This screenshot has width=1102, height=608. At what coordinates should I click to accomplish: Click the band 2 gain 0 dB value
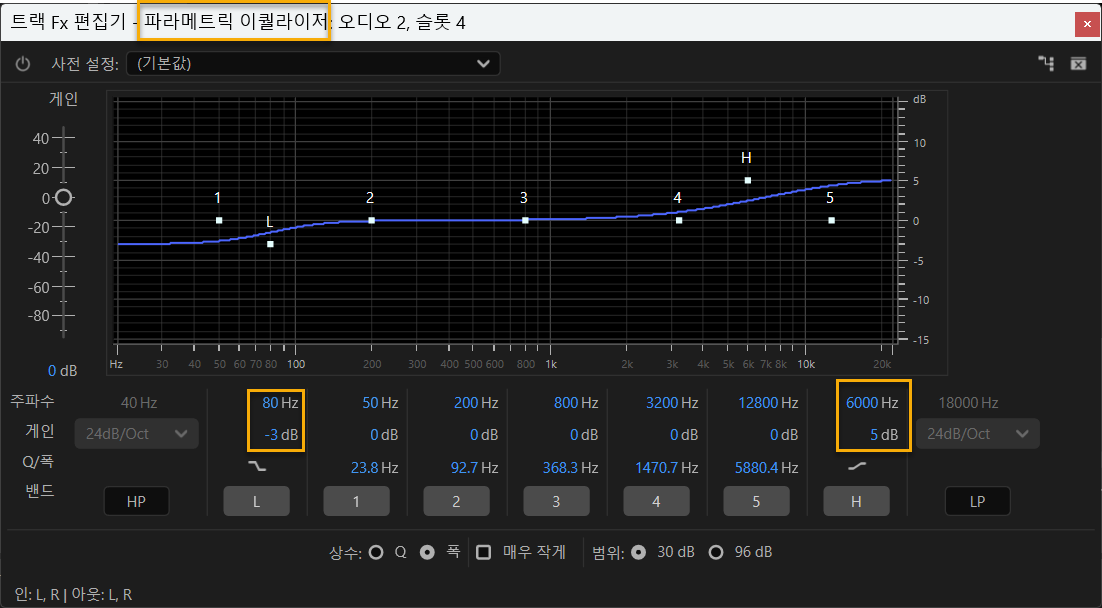coord(484,435)
